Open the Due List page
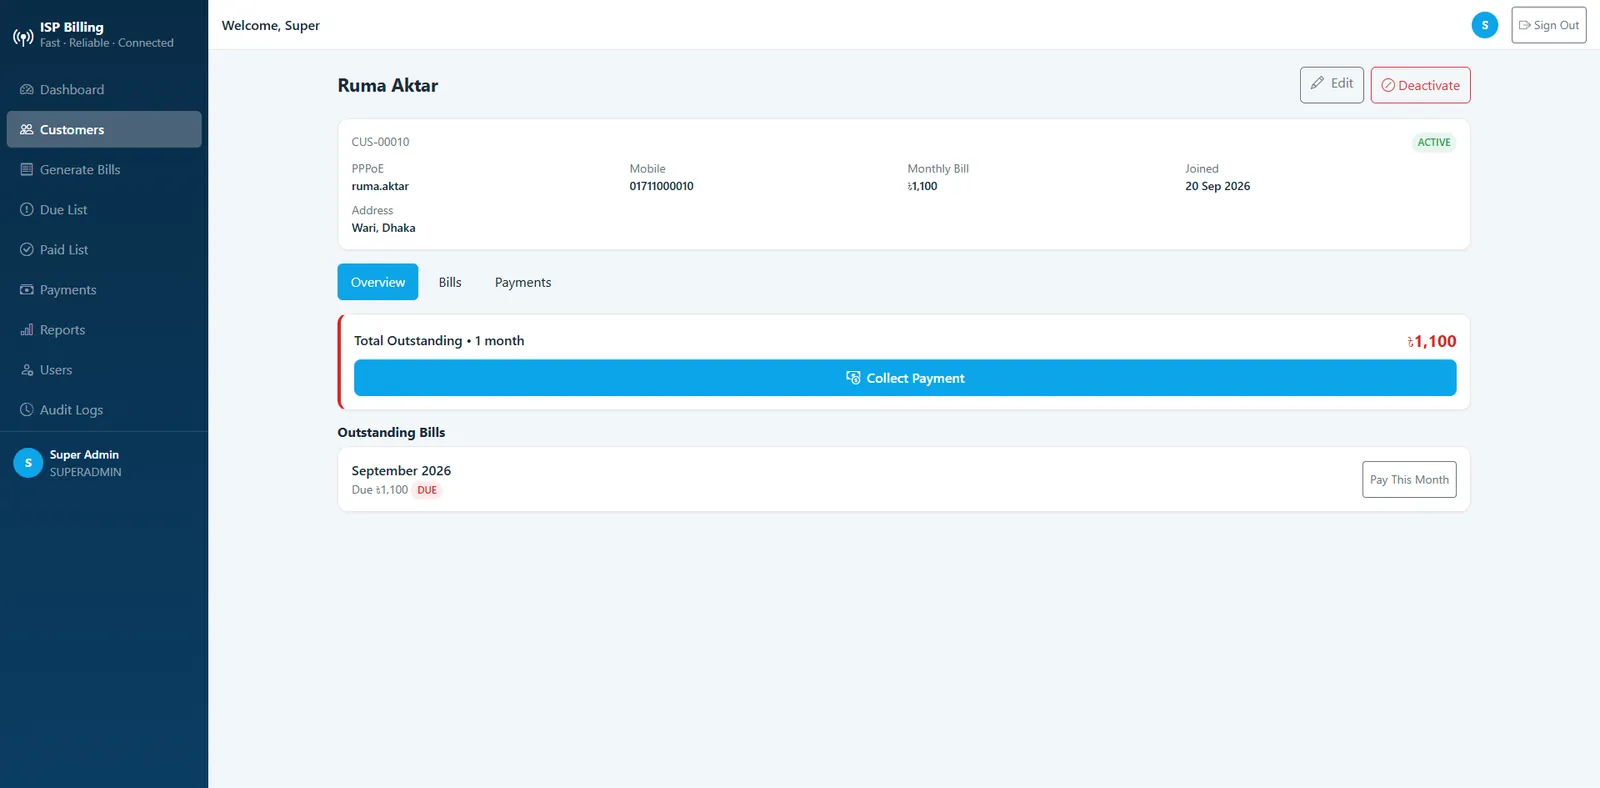This screenshot has width=1600, height=788. click(x=104, y=210)
